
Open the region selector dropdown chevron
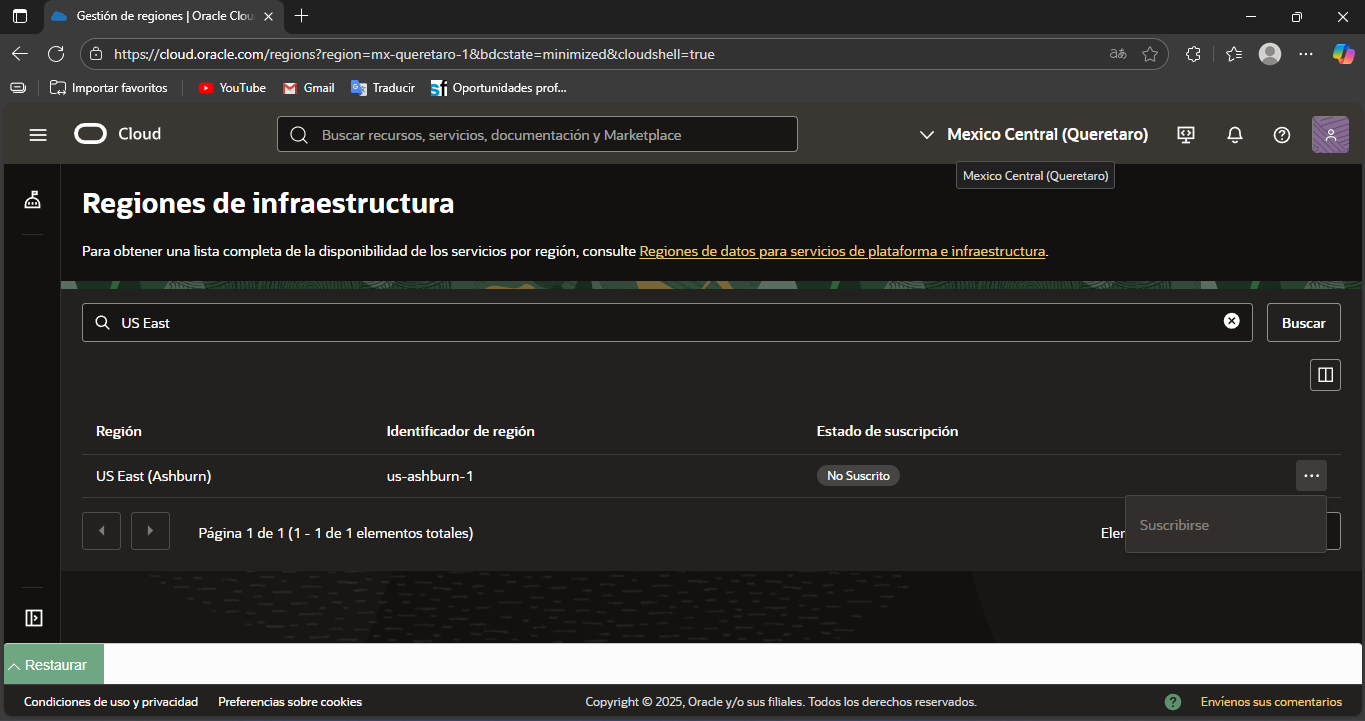point(926,134)
